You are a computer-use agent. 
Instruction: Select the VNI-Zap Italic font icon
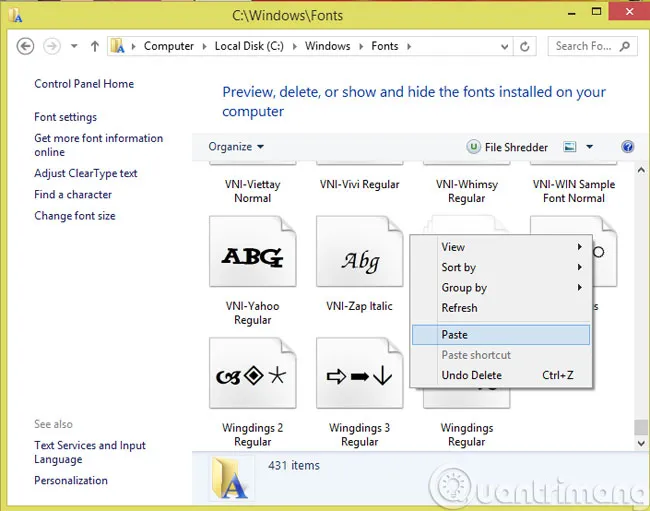[x=359, y=257]
